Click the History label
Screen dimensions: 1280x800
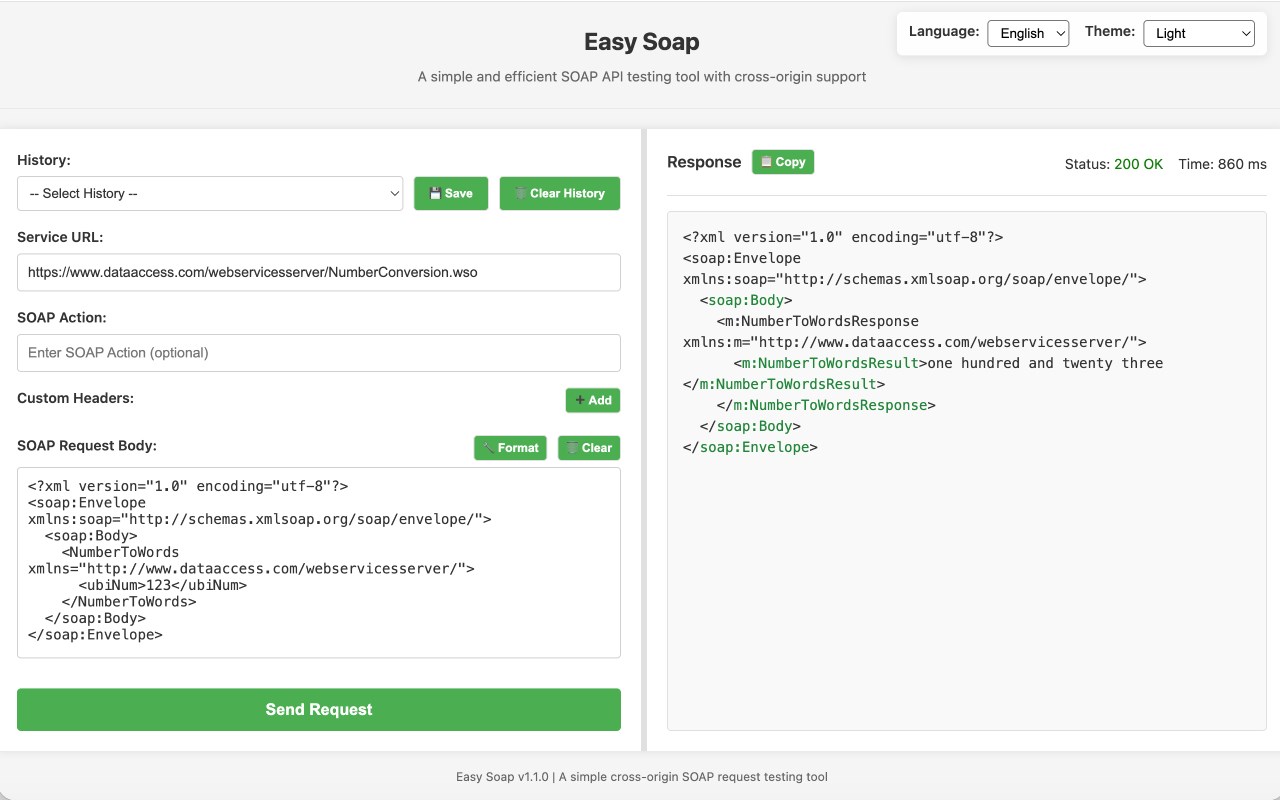[44, 160]
